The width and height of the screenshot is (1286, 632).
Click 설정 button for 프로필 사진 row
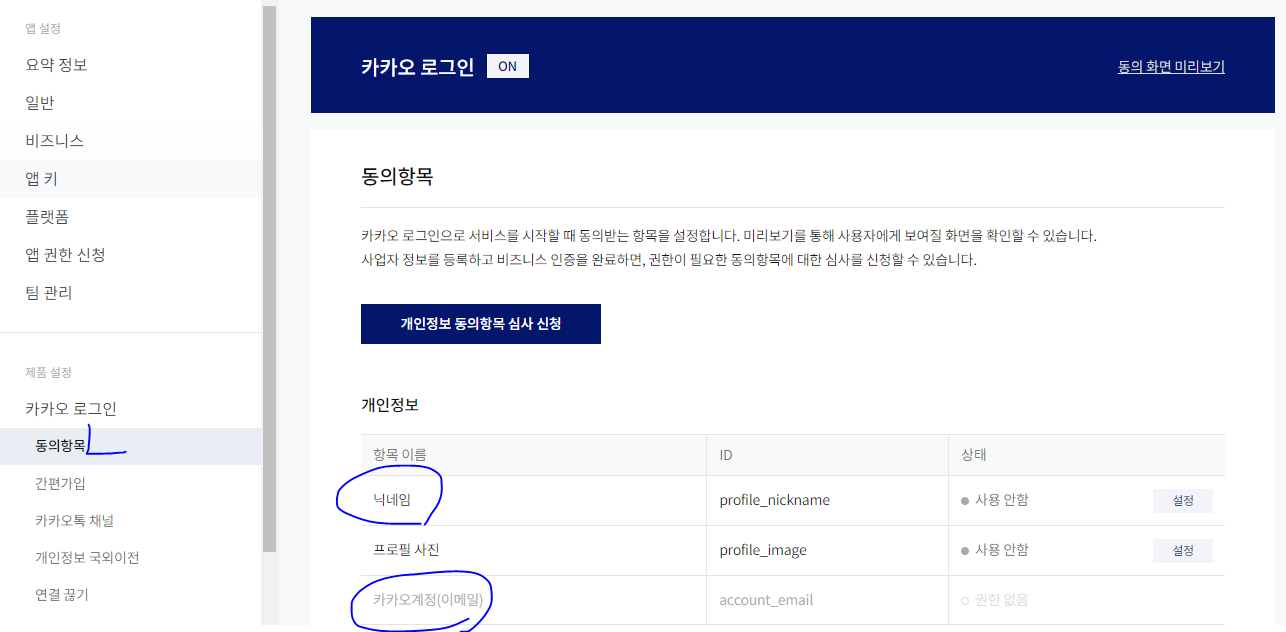1183,550
